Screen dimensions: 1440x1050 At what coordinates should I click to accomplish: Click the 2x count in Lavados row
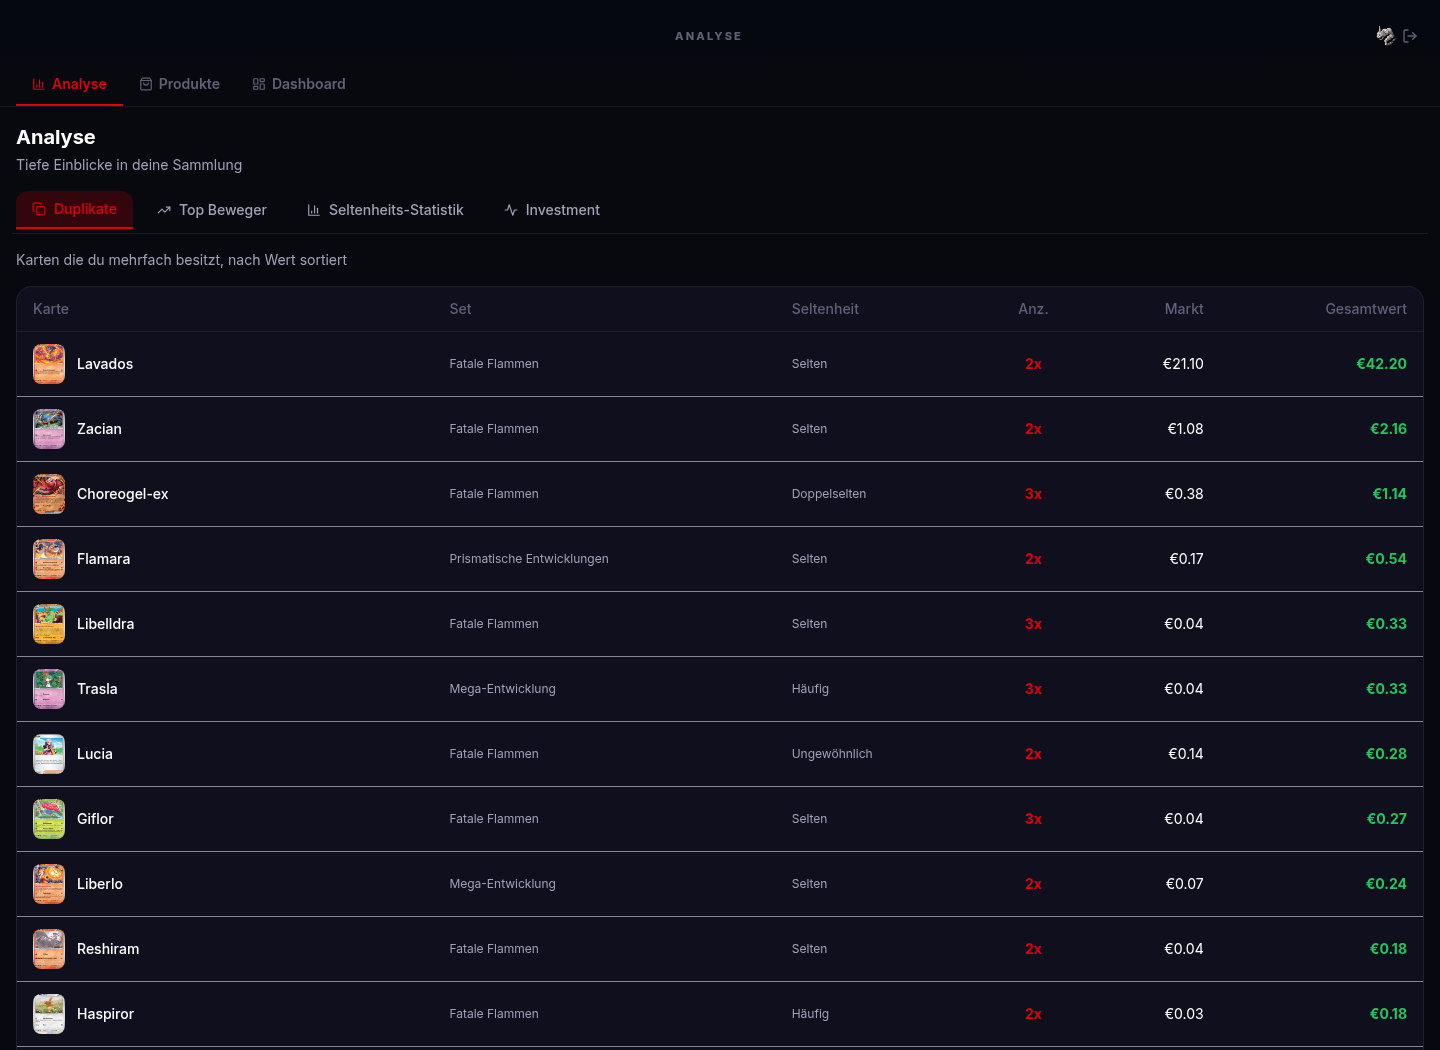[x=1033, y=364]
